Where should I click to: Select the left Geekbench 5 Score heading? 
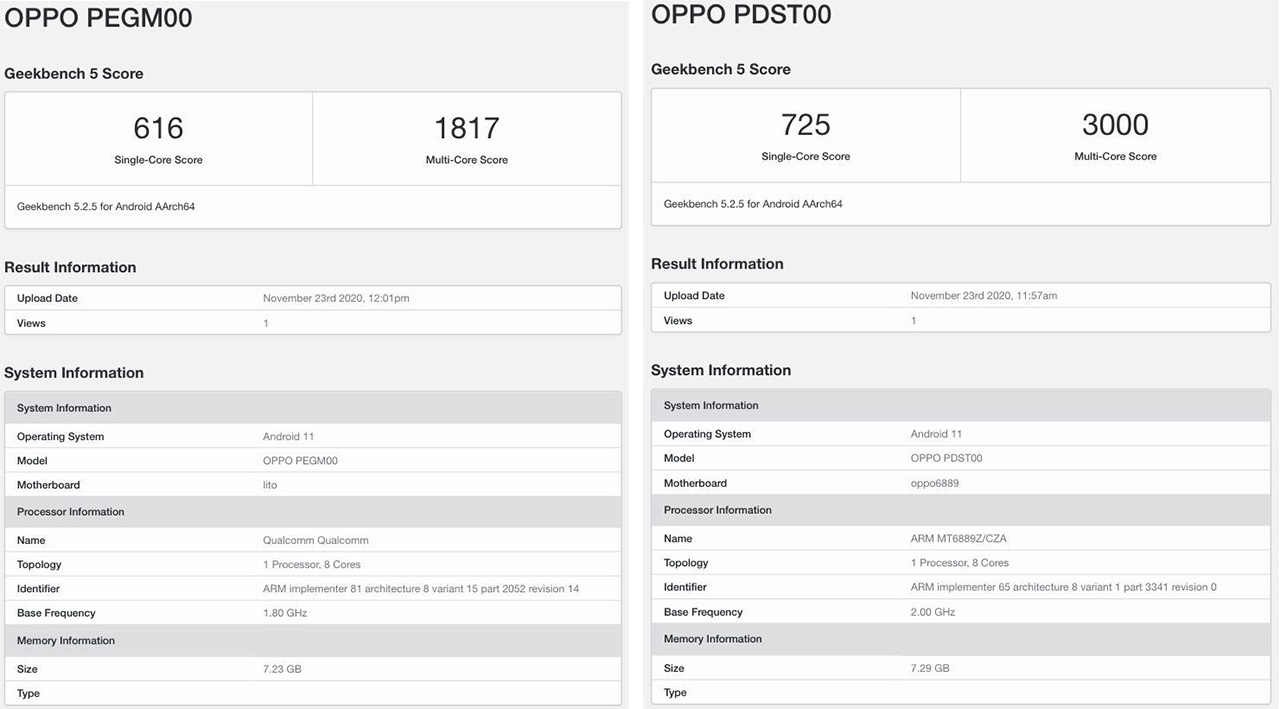(74, 74)
